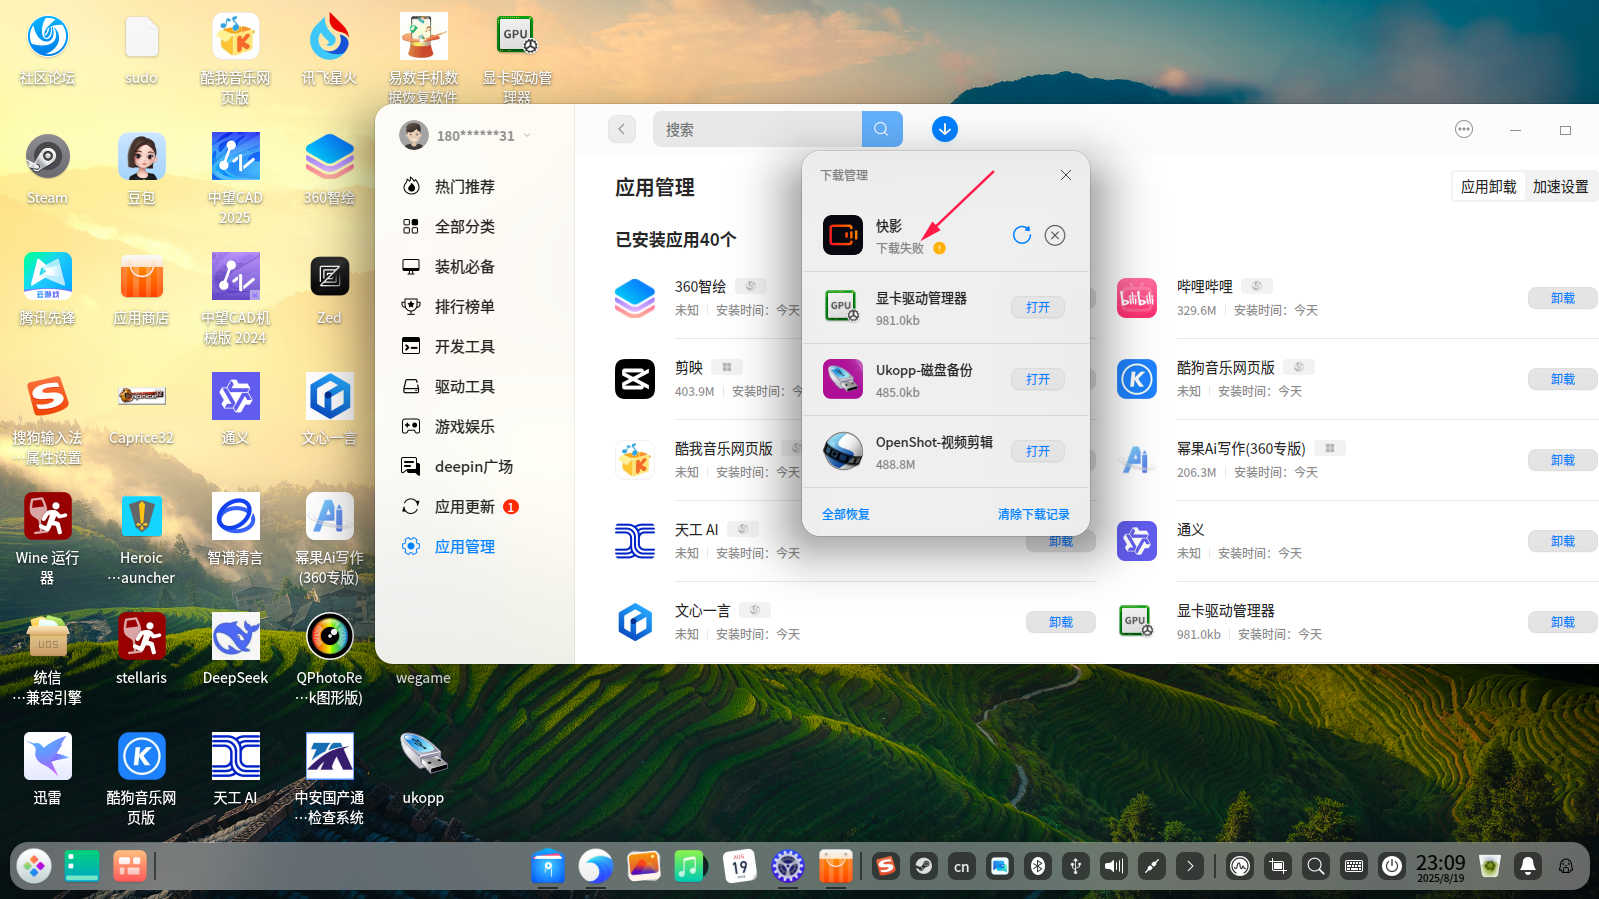Image resolution: width=1599 pixels, height=899 pixels.
Task: Uninstall 酷狗音乐网页版 with 卸载 button
Action: (x=1562, y=379)
